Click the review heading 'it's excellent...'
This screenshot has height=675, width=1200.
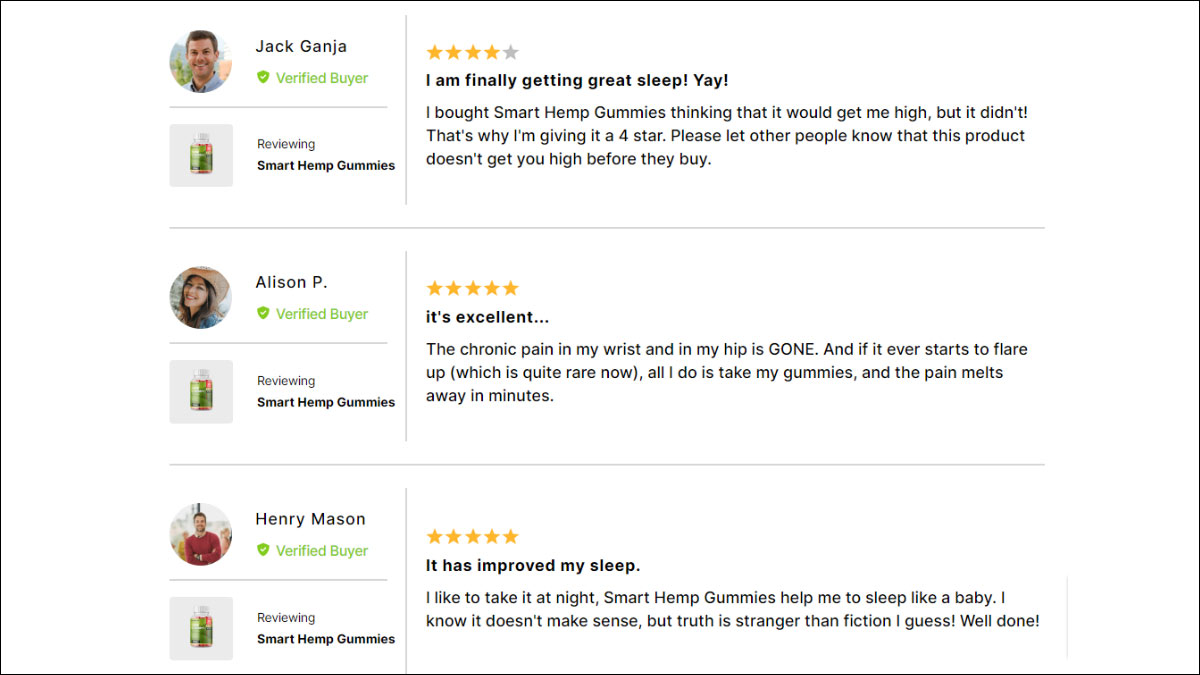tap(487, 316)
